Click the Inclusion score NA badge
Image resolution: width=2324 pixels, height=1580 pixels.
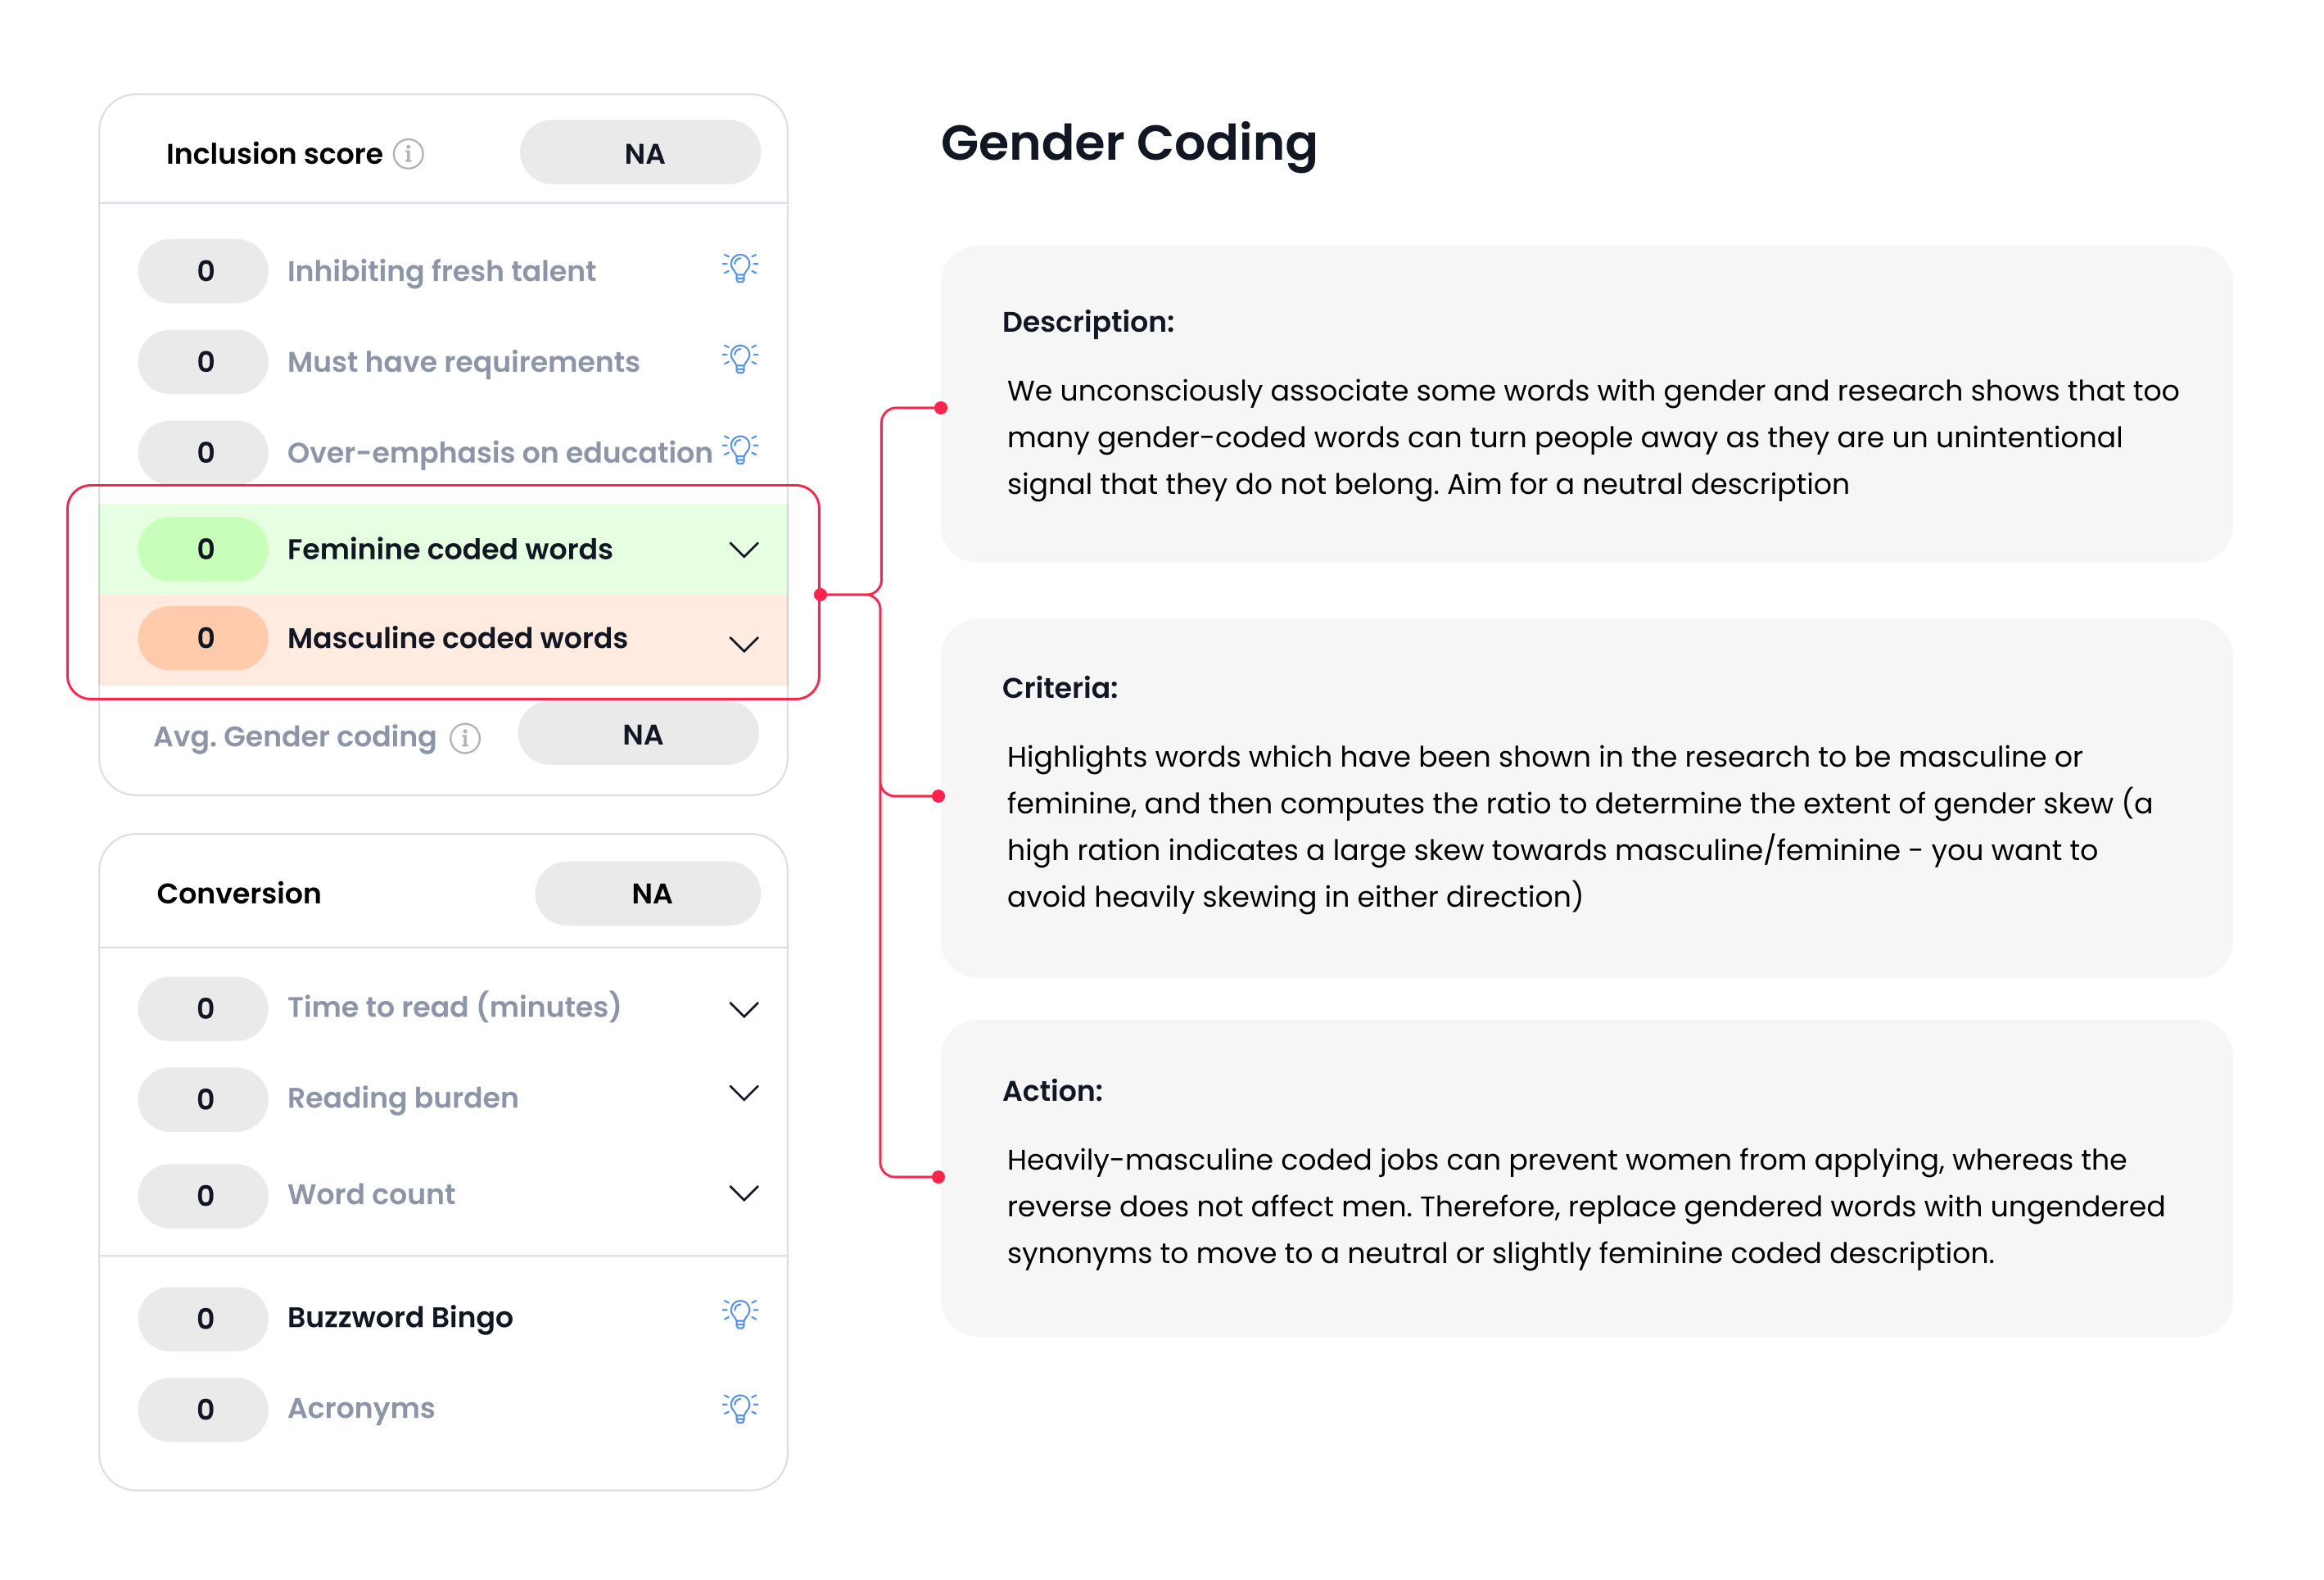[640, 153]
